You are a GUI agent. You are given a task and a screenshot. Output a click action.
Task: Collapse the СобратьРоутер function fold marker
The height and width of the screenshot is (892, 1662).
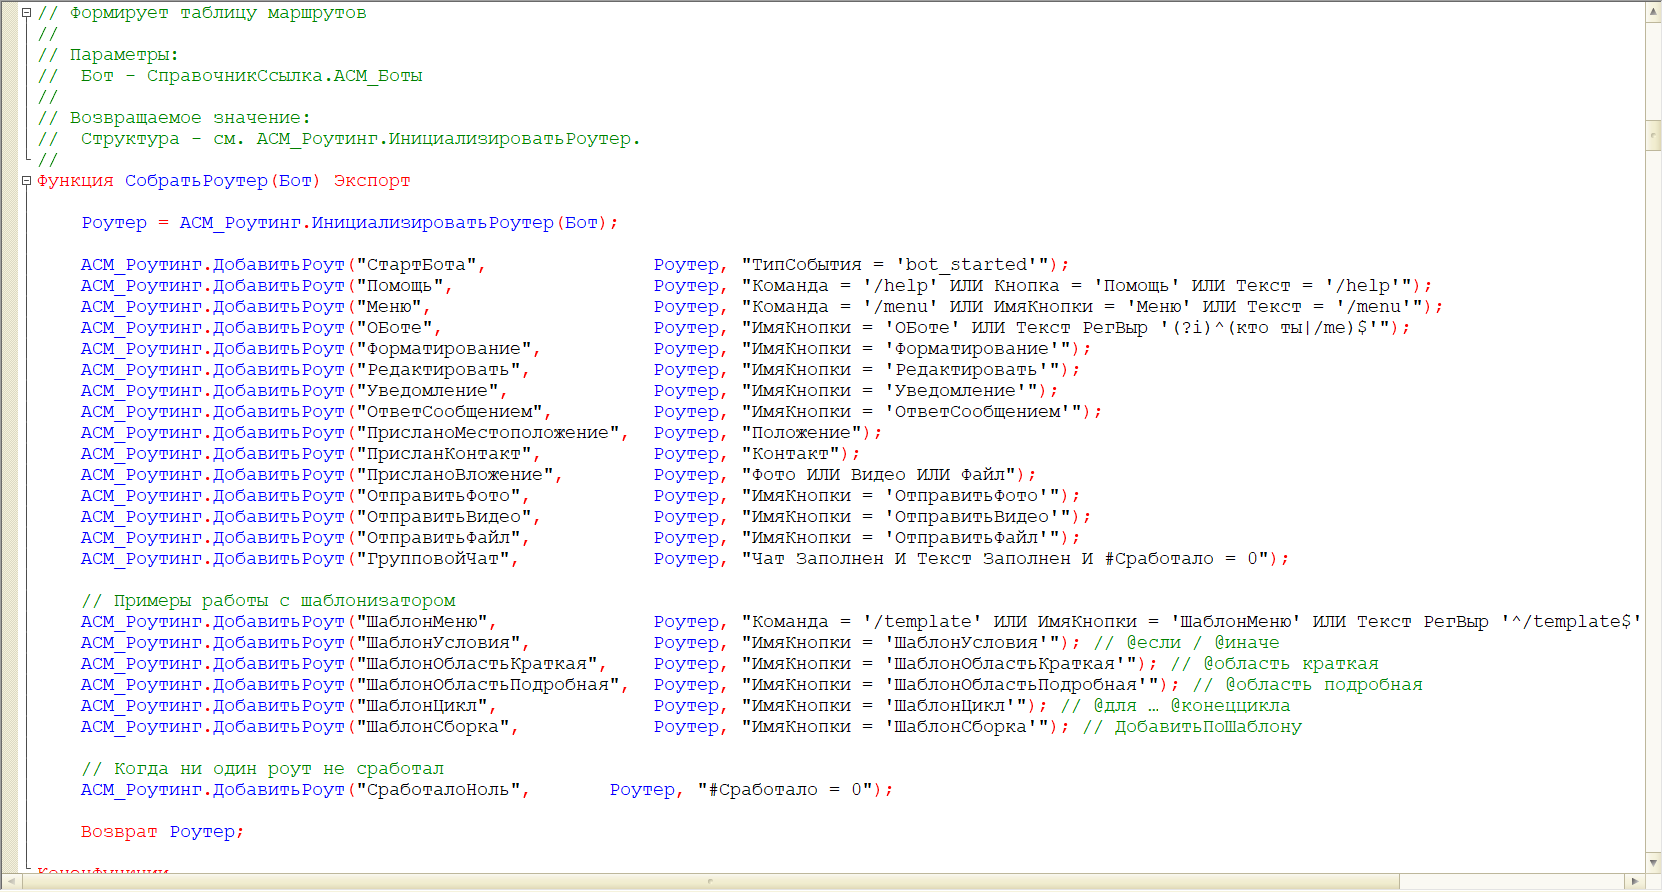[26, 181]
